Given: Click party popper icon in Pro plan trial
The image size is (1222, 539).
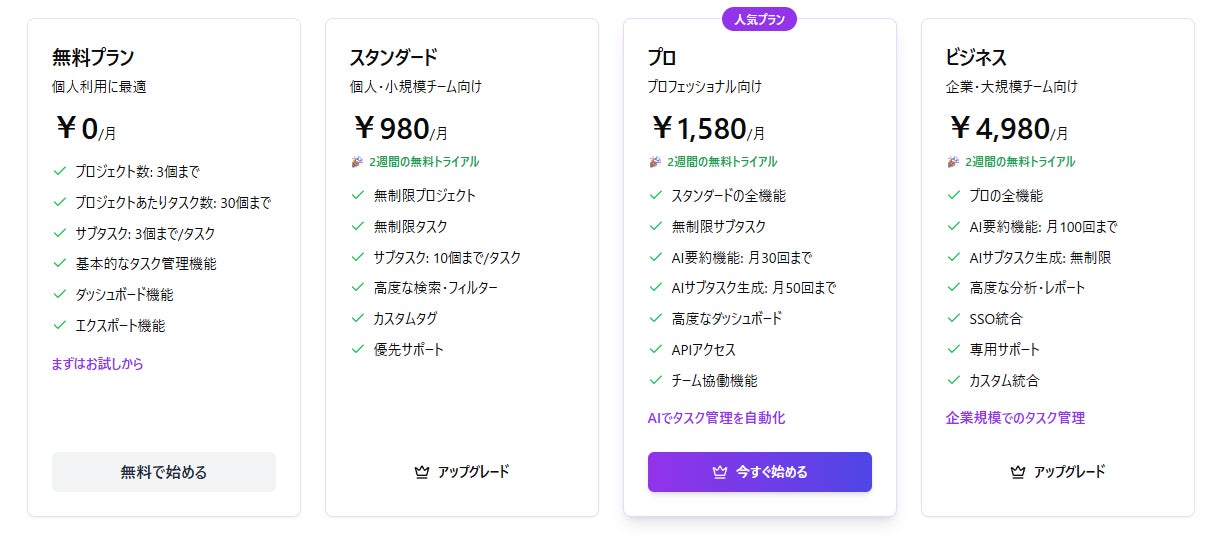Looking at the screenshot, I should point(655,161).
